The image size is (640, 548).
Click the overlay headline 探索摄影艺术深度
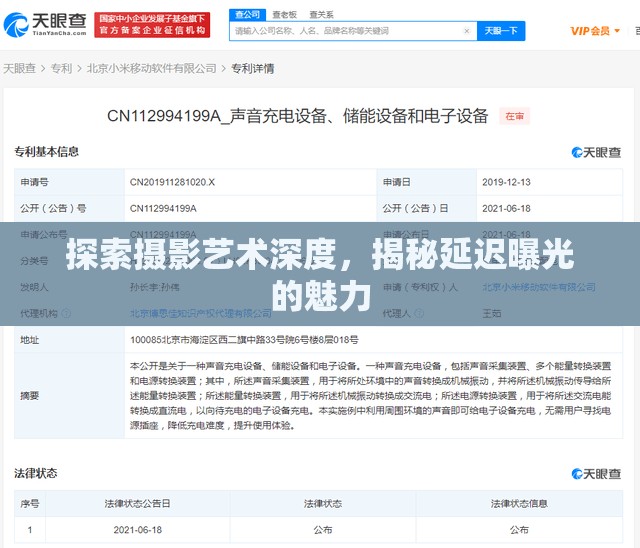[x=320, y=275]
